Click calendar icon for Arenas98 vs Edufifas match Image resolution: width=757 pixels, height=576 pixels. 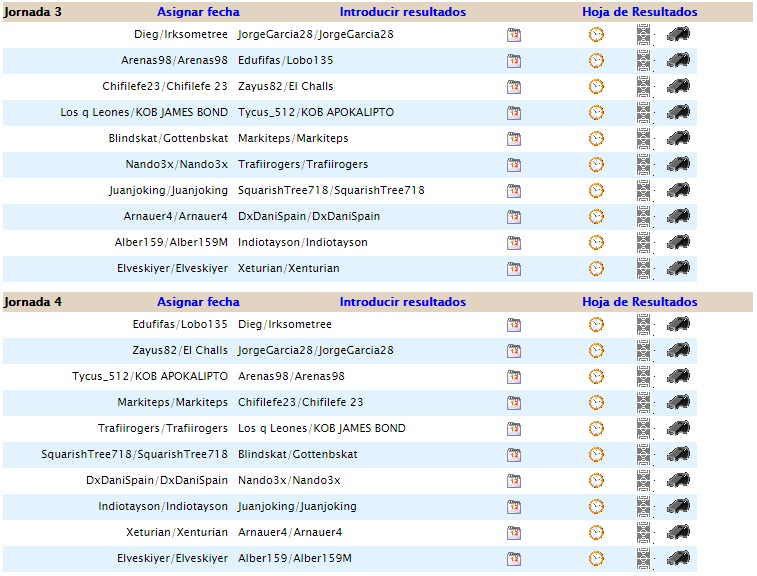[514, 61]
